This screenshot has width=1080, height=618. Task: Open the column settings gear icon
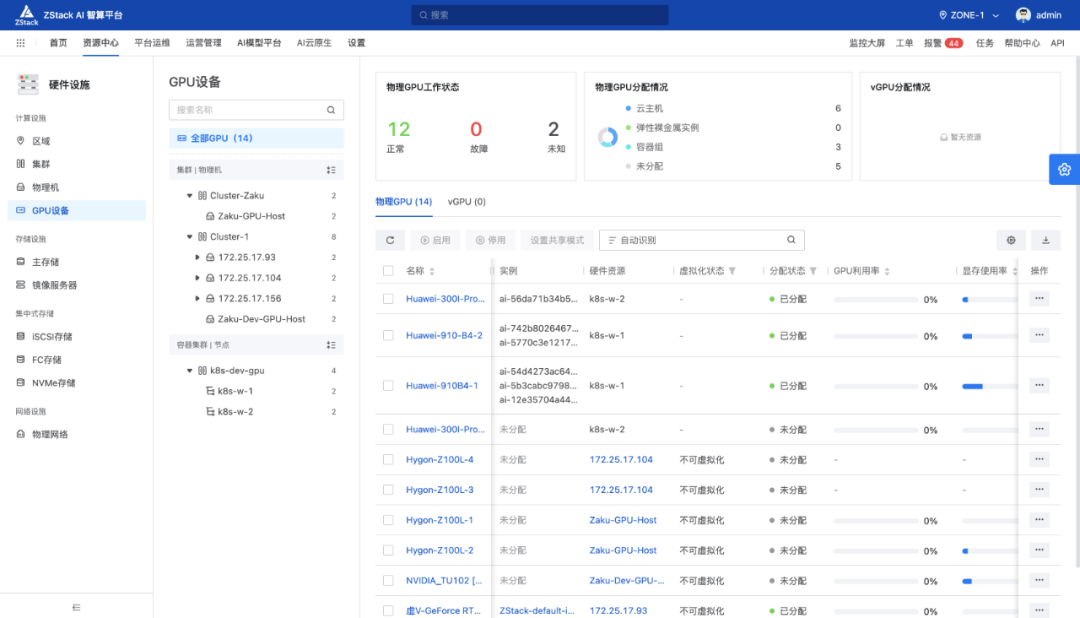(x=1010, y=240)
